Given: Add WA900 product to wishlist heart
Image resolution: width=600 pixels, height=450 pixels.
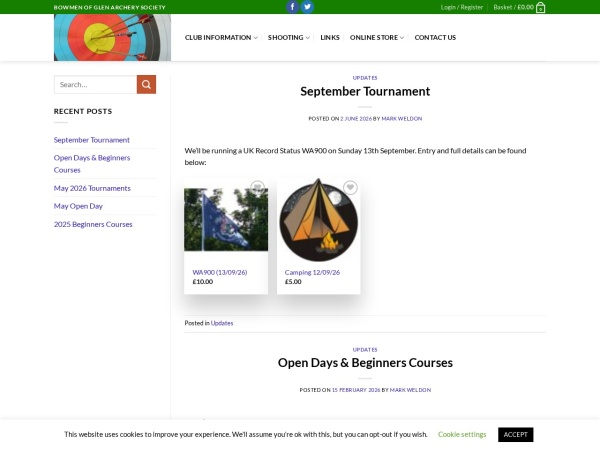Looking at the screenshot, I should [258, 188].
